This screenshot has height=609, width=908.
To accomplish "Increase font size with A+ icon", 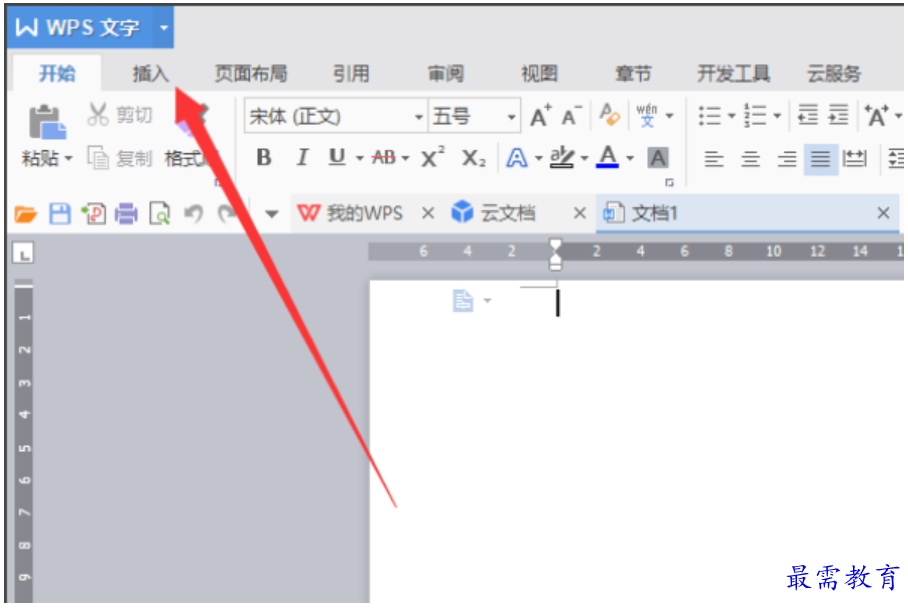I will click(x=541, y=116).
